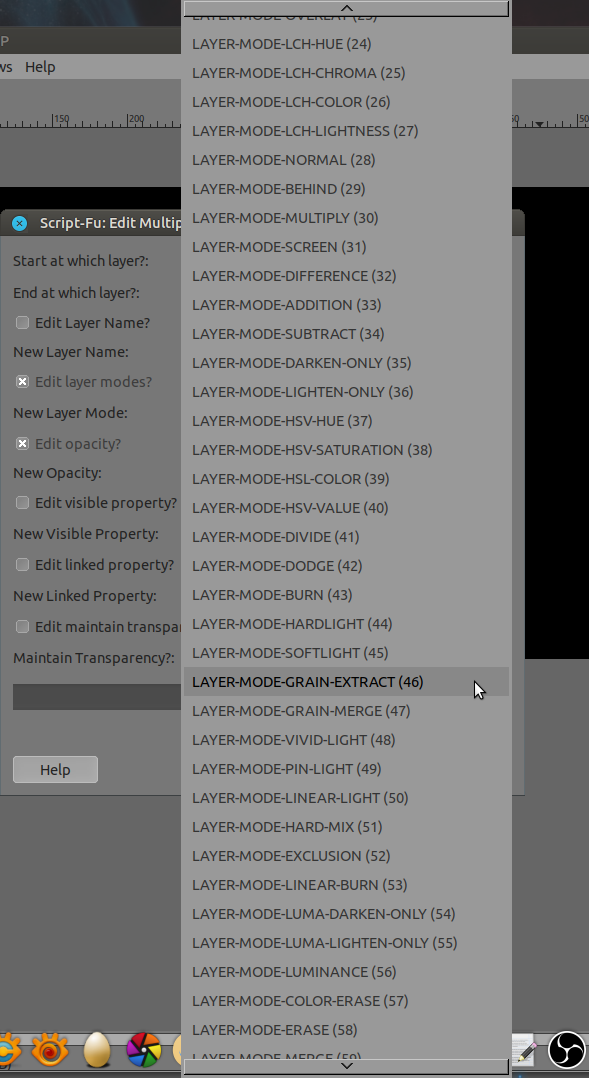The height and width of the screenshot is (1078, 589).
Task: Choose LAYER-MODE-BEHIND (29)
Action: (346, 188)
